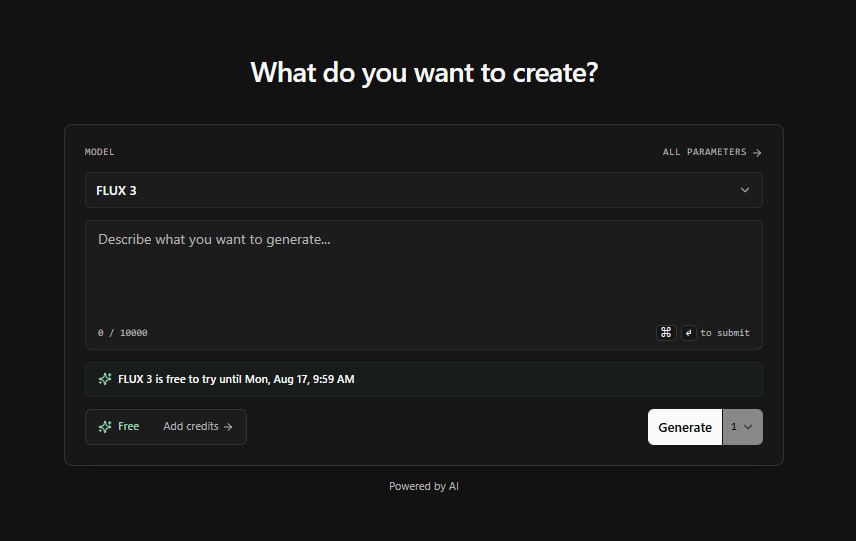Viewport: 856px width, 541px height.
Task: Click the 0 / 10000 character counter
Action: point(123,332)
